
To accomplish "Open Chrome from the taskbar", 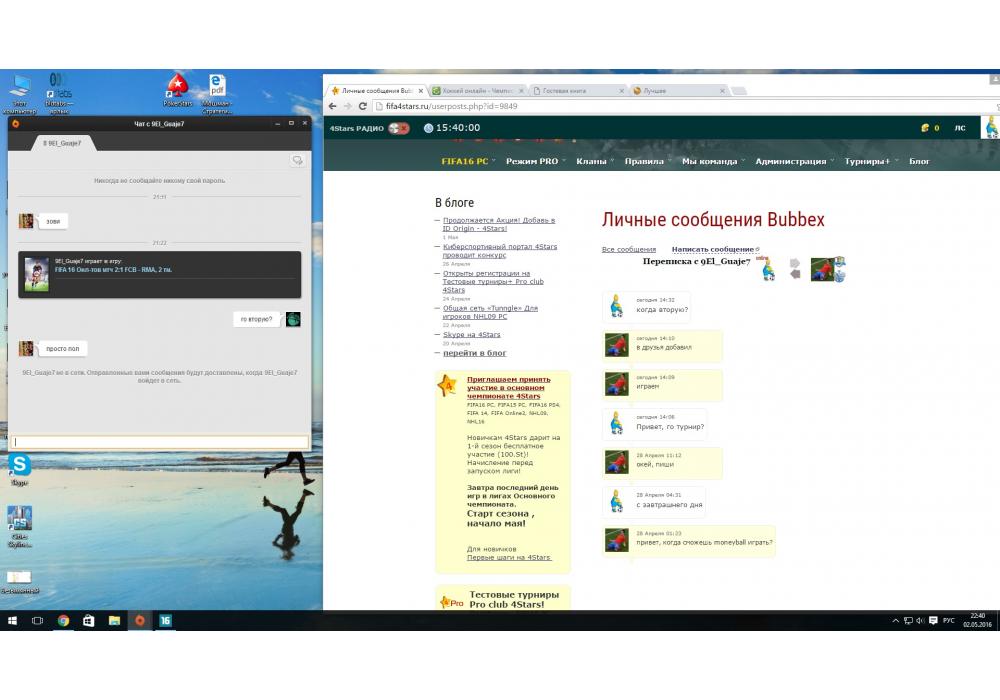I will click(63, 620).
